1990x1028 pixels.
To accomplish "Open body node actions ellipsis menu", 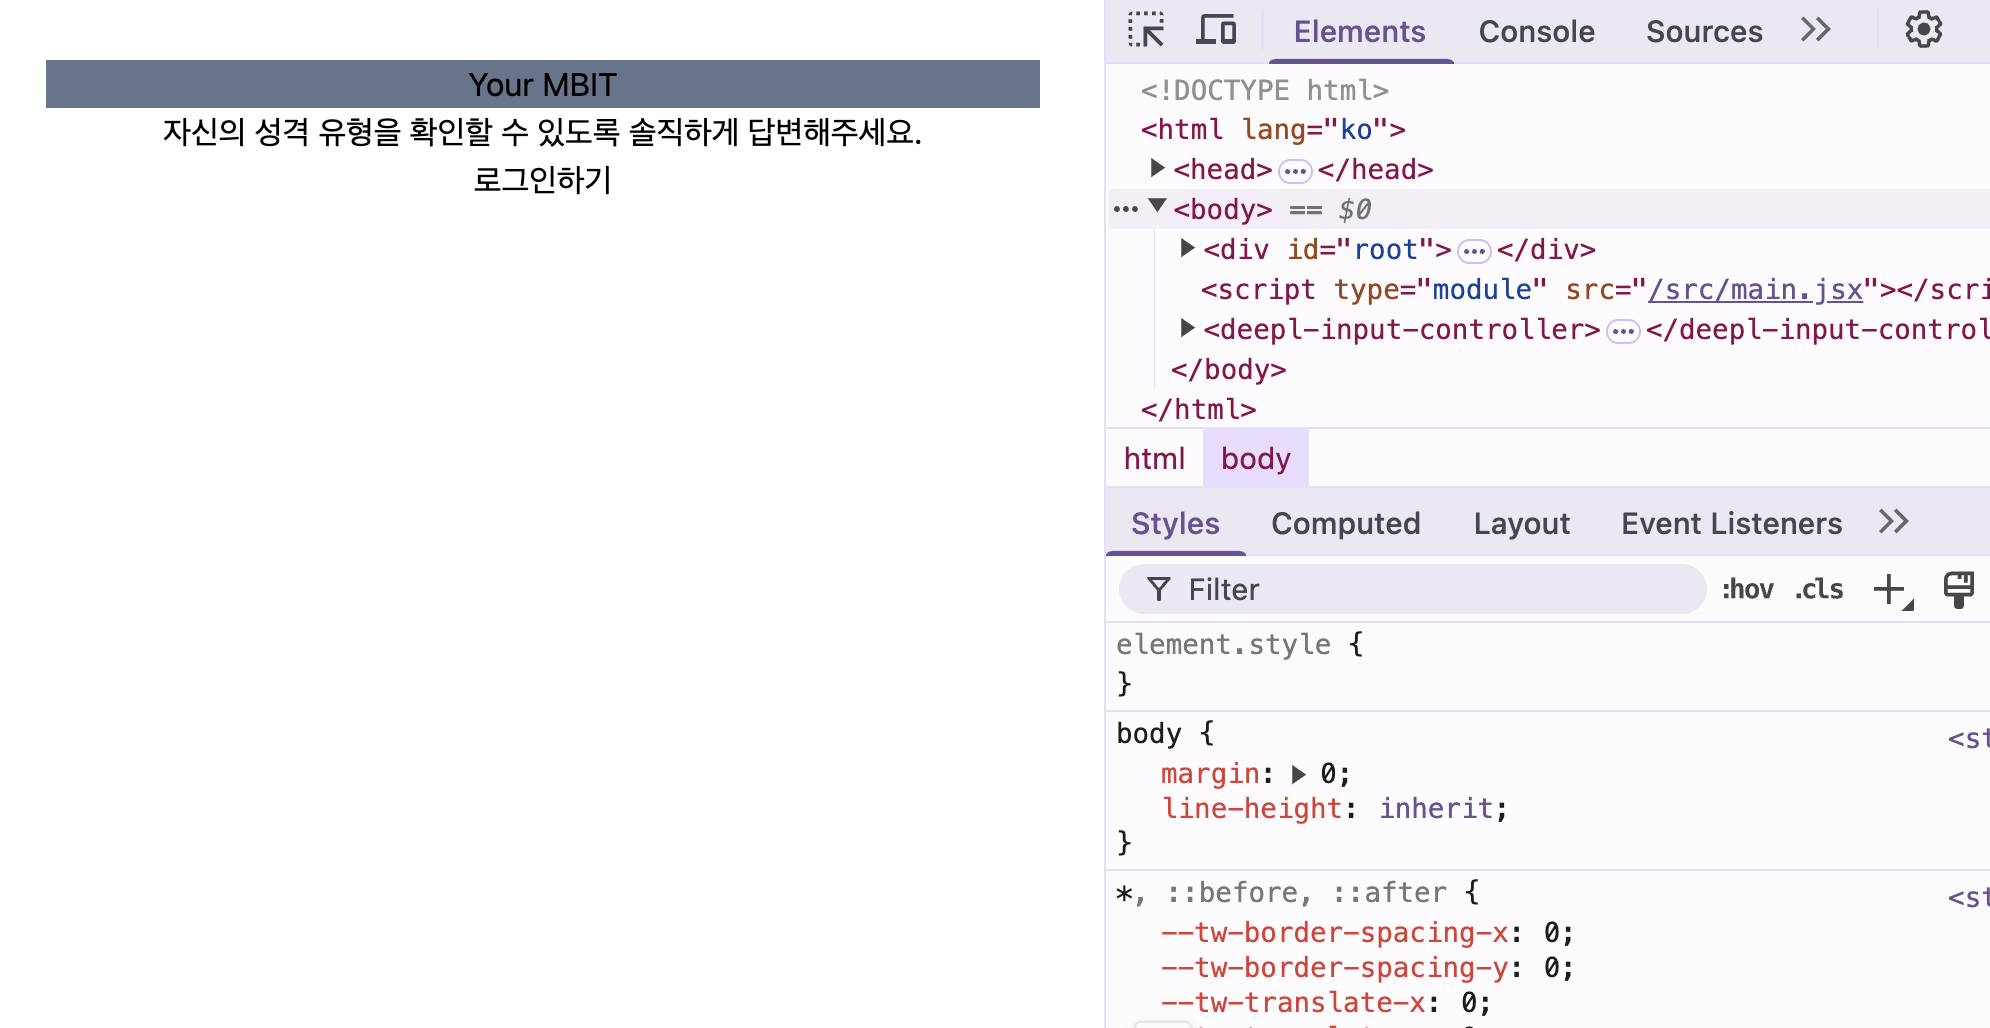I will tap(1126, 209).
